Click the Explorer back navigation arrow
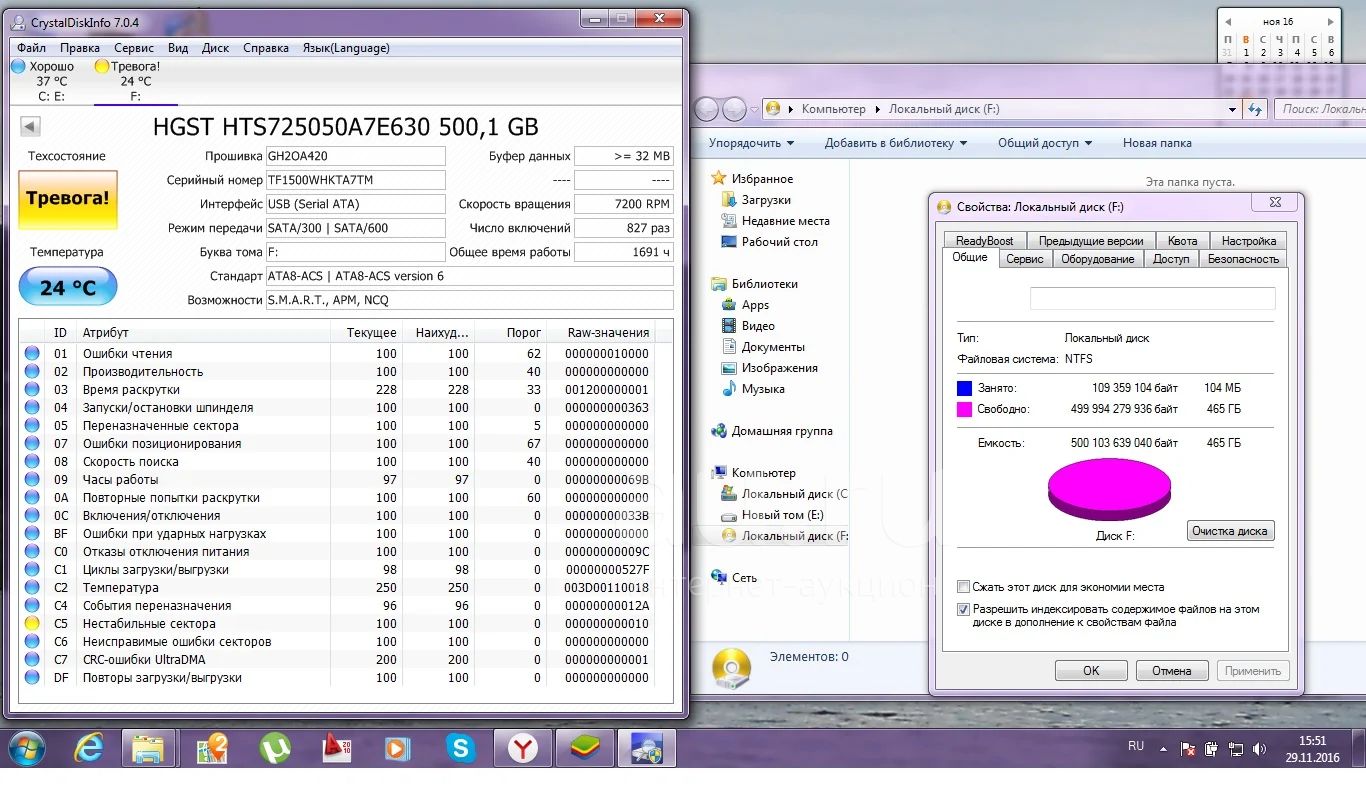The width and height of the screenshot is (1366, 804). tap(707, 109)
